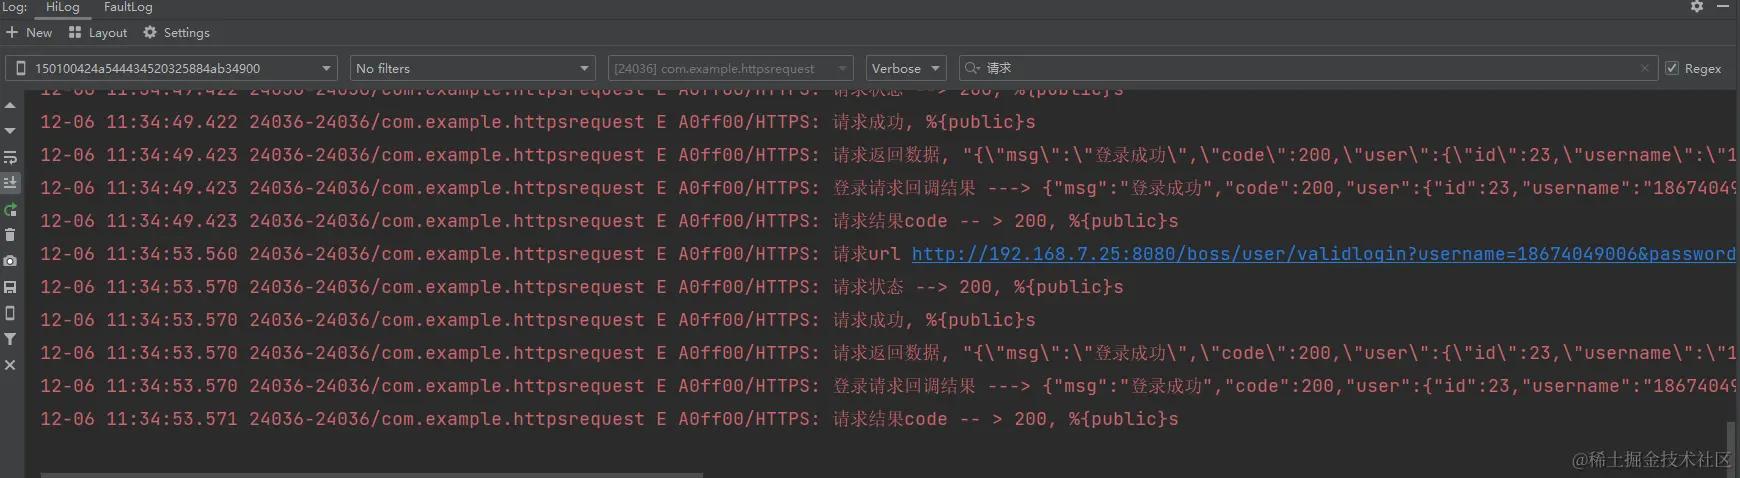Toggle soft-wrap in the log sidebar
The width and height of the screenshot is (1740, 478).
(x=10, y=157)
